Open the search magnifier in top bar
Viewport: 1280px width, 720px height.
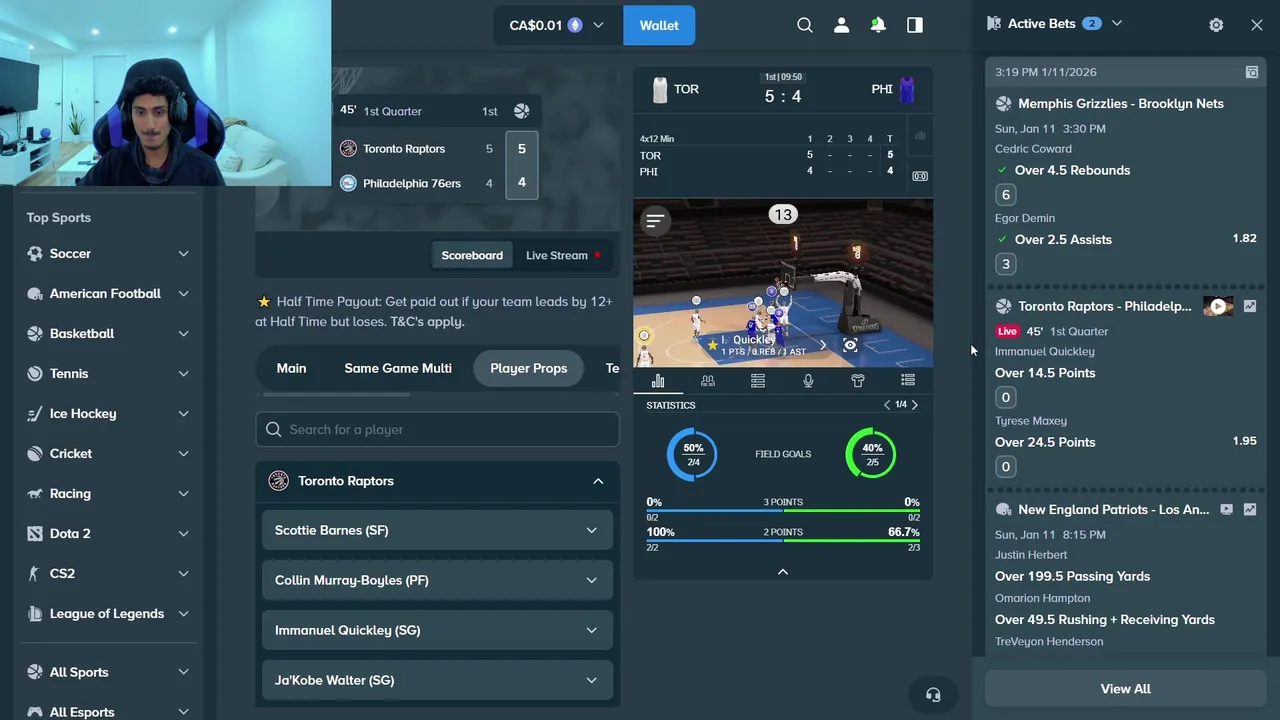pyautogui.click(x=805, y=25)
